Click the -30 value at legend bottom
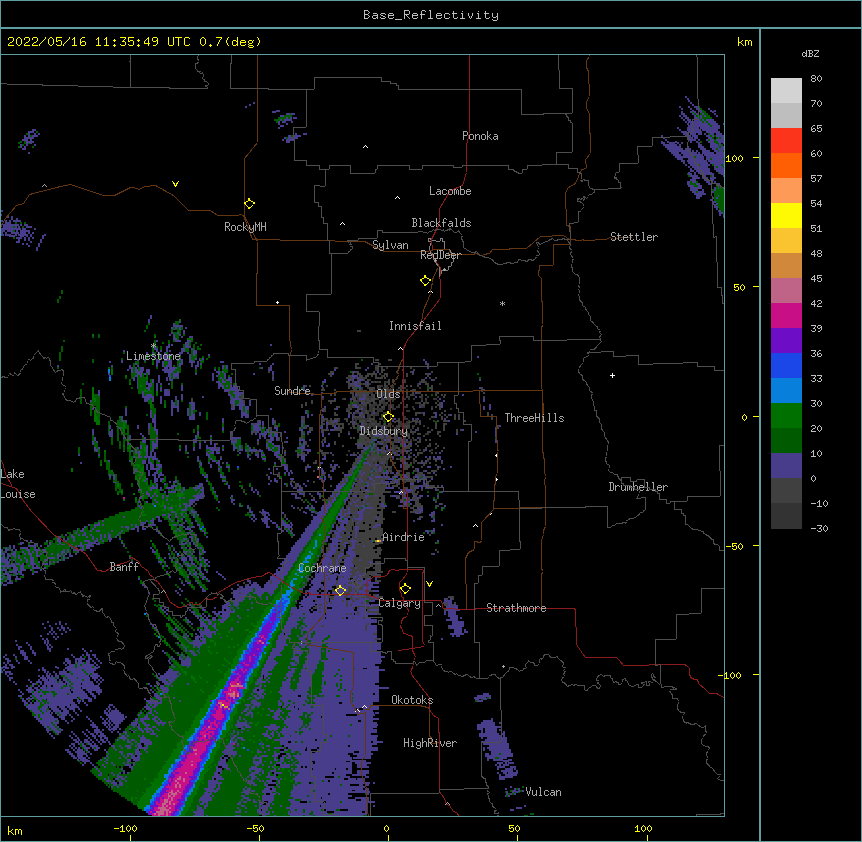Screen dimensions: 862x842 [819, 528]
